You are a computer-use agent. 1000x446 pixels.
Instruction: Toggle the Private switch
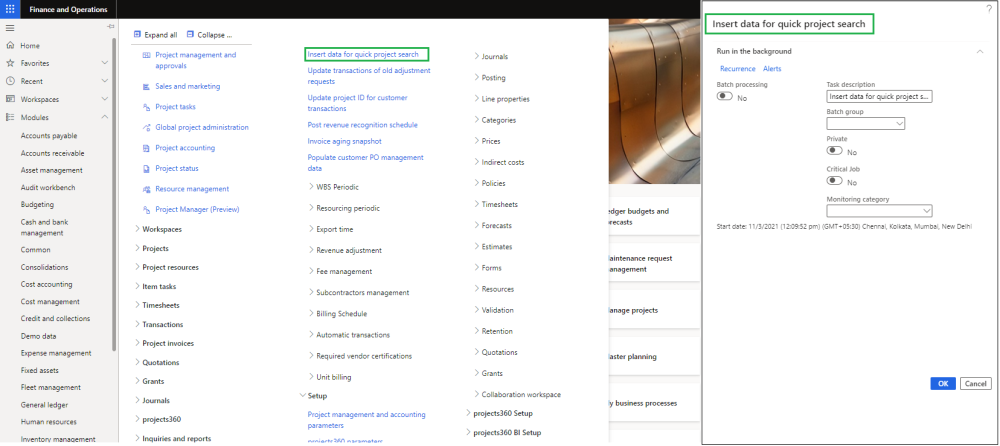(x=834, y=151)
